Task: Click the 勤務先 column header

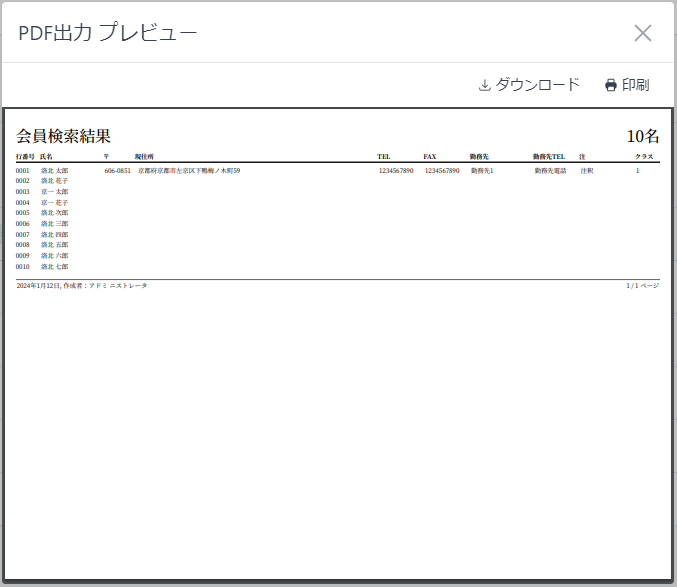Action: (479, 157)
